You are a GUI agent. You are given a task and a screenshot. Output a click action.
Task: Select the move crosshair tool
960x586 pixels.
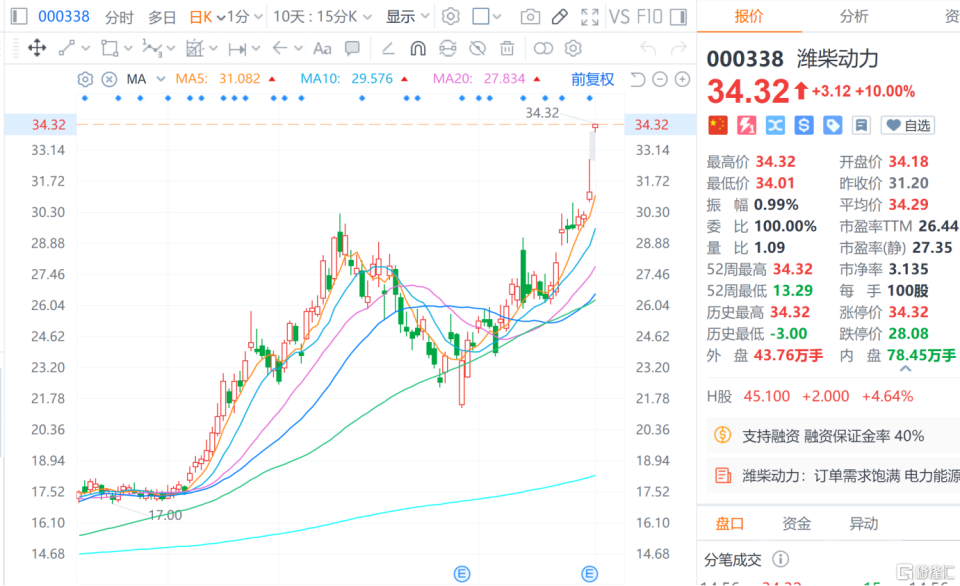pos(37,48)
